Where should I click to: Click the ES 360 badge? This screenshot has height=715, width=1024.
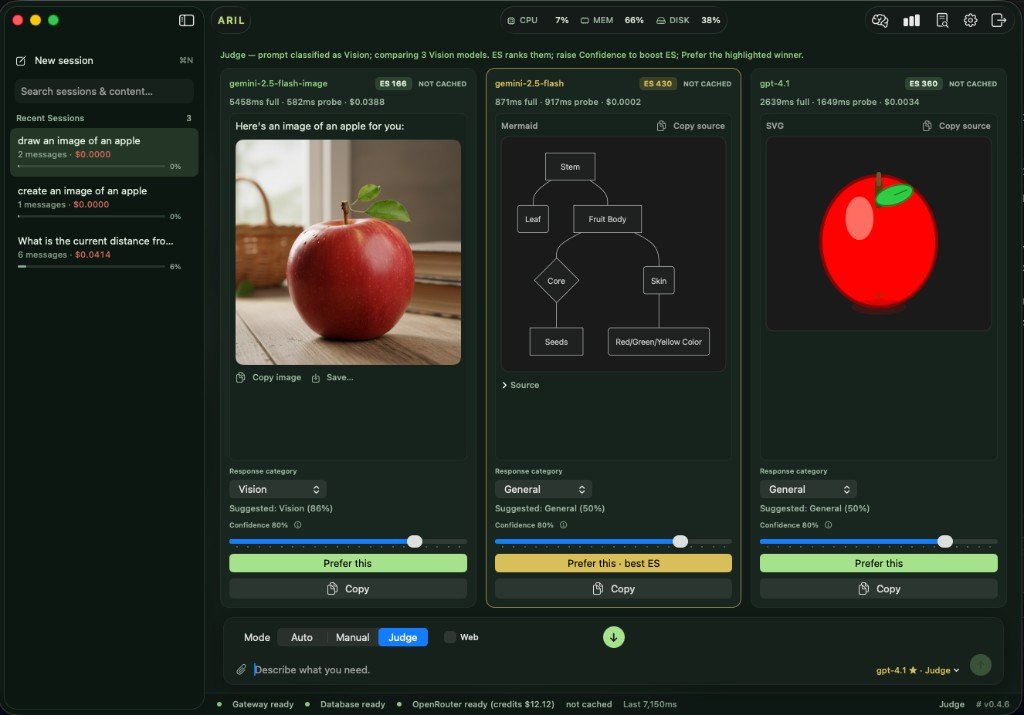tap(923, 84)
